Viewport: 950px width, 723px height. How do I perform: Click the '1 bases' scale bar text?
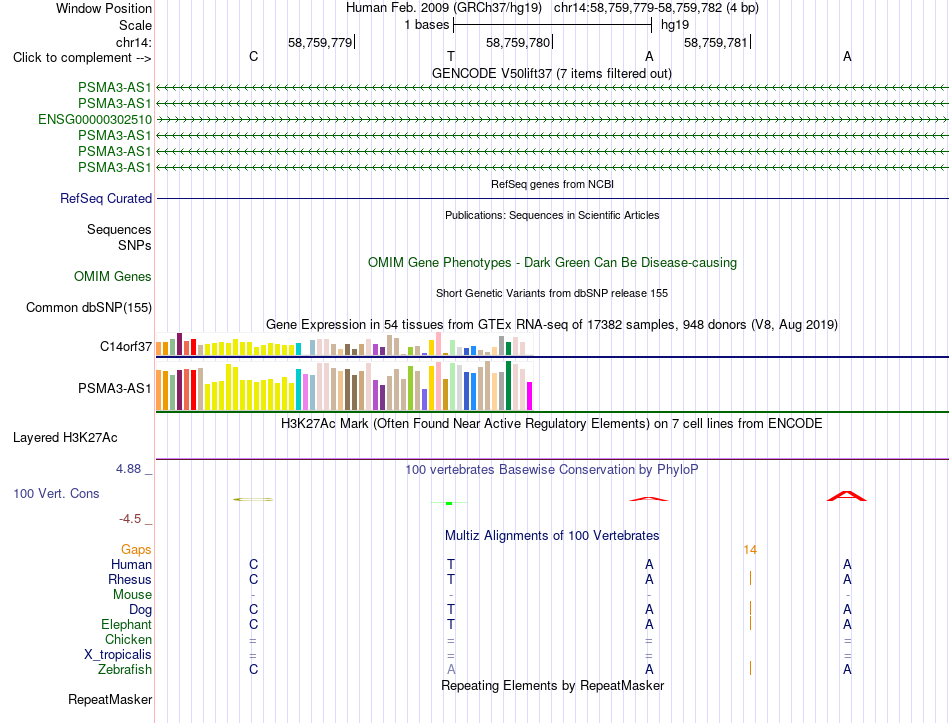427,25
